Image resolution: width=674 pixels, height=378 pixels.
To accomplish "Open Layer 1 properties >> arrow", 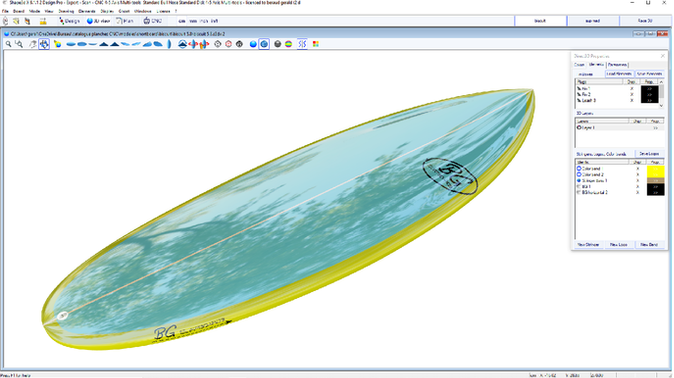I will (x=656, y=128).
